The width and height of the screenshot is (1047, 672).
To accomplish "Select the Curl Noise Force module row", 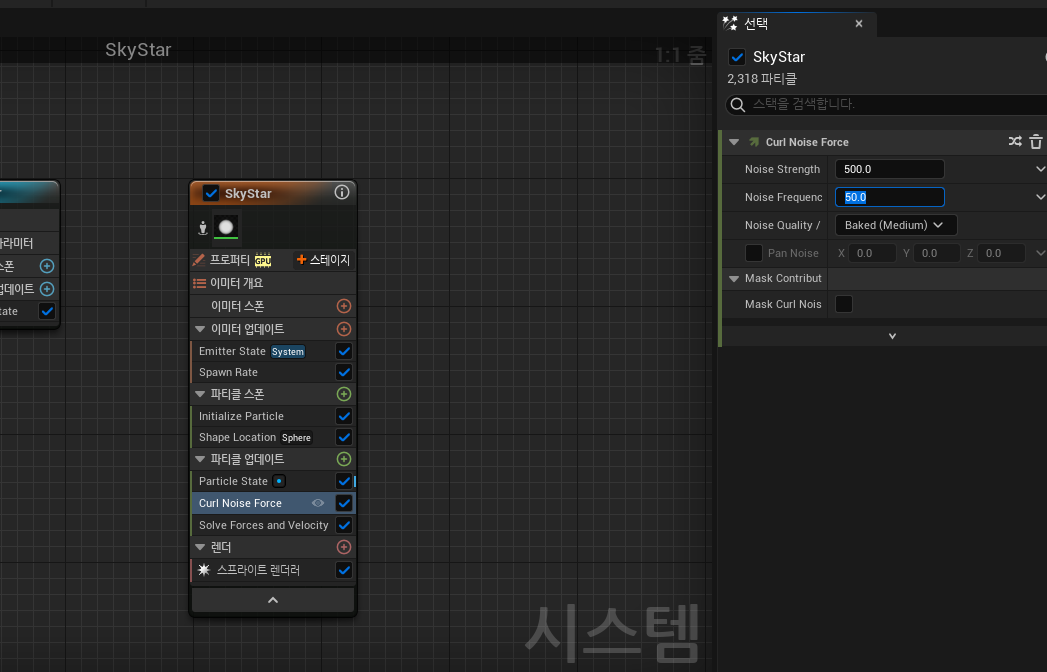I will [273, 503].
